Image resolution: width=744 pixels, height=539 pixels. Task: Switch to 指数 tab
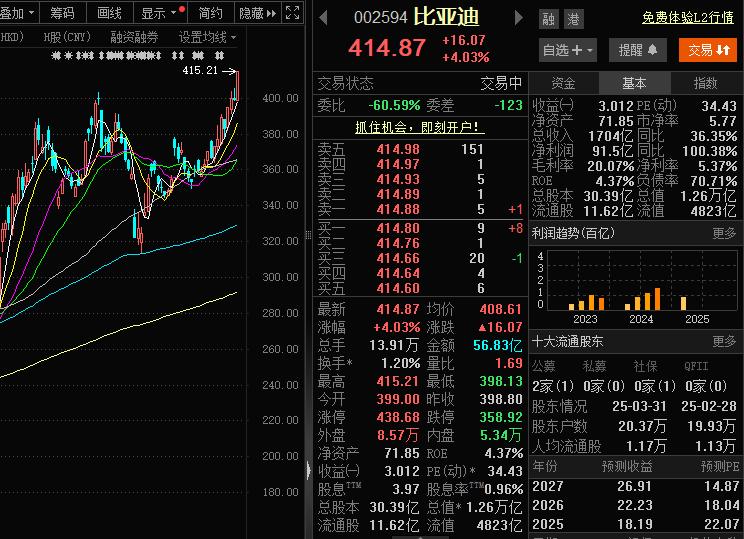click(705, 84)
